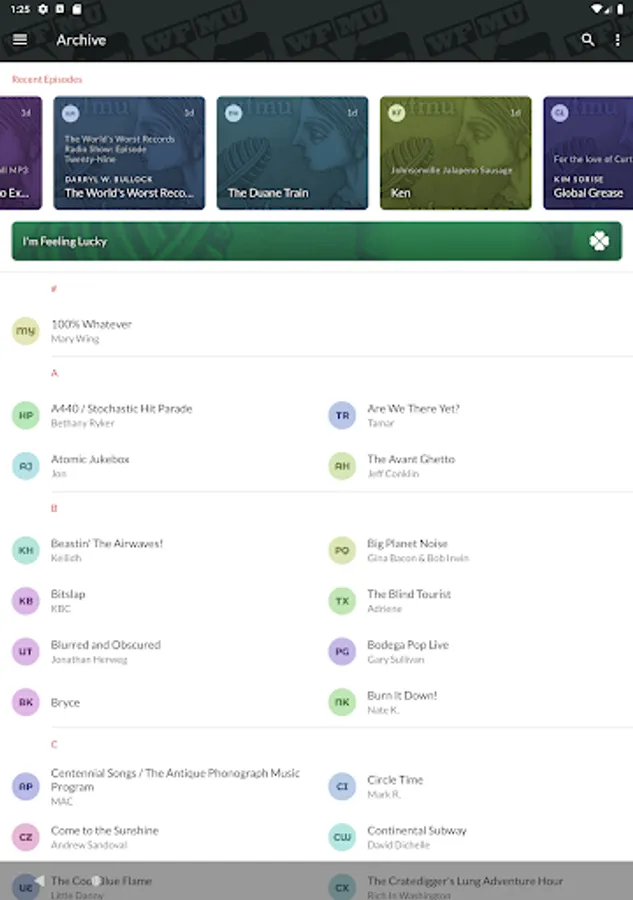Click the CZ avatar for Come to the Sunshine

coord(26,837)
